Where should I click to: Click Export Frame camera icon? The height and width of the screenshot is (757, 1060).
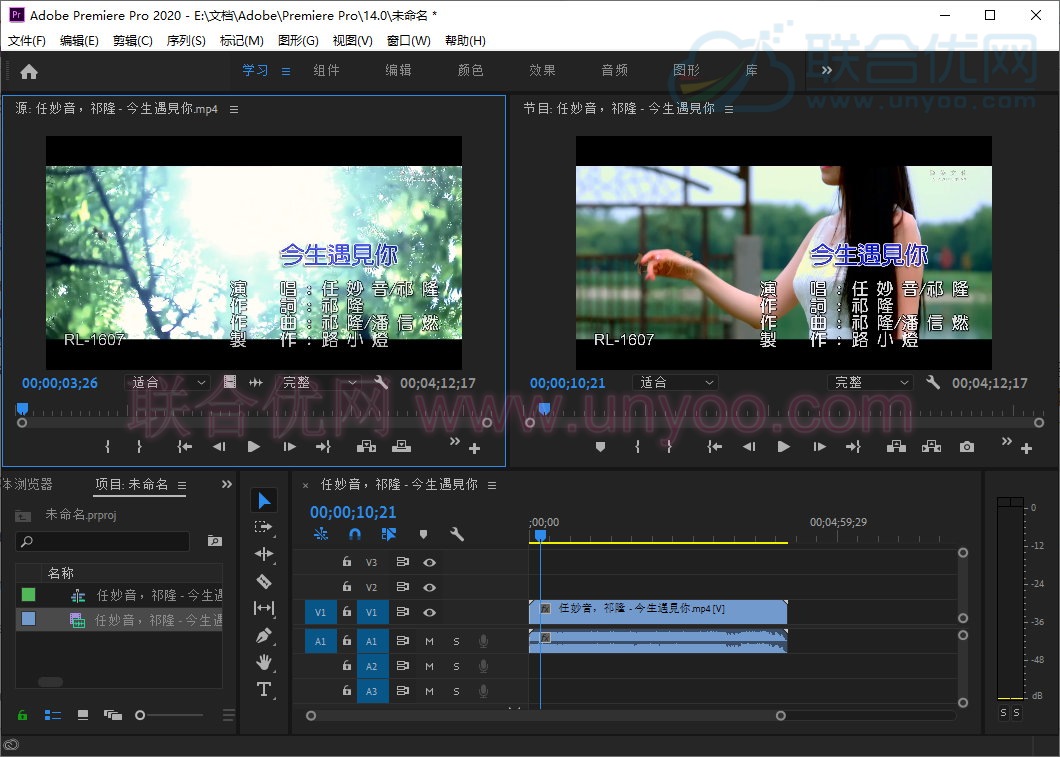pos(967,447)
